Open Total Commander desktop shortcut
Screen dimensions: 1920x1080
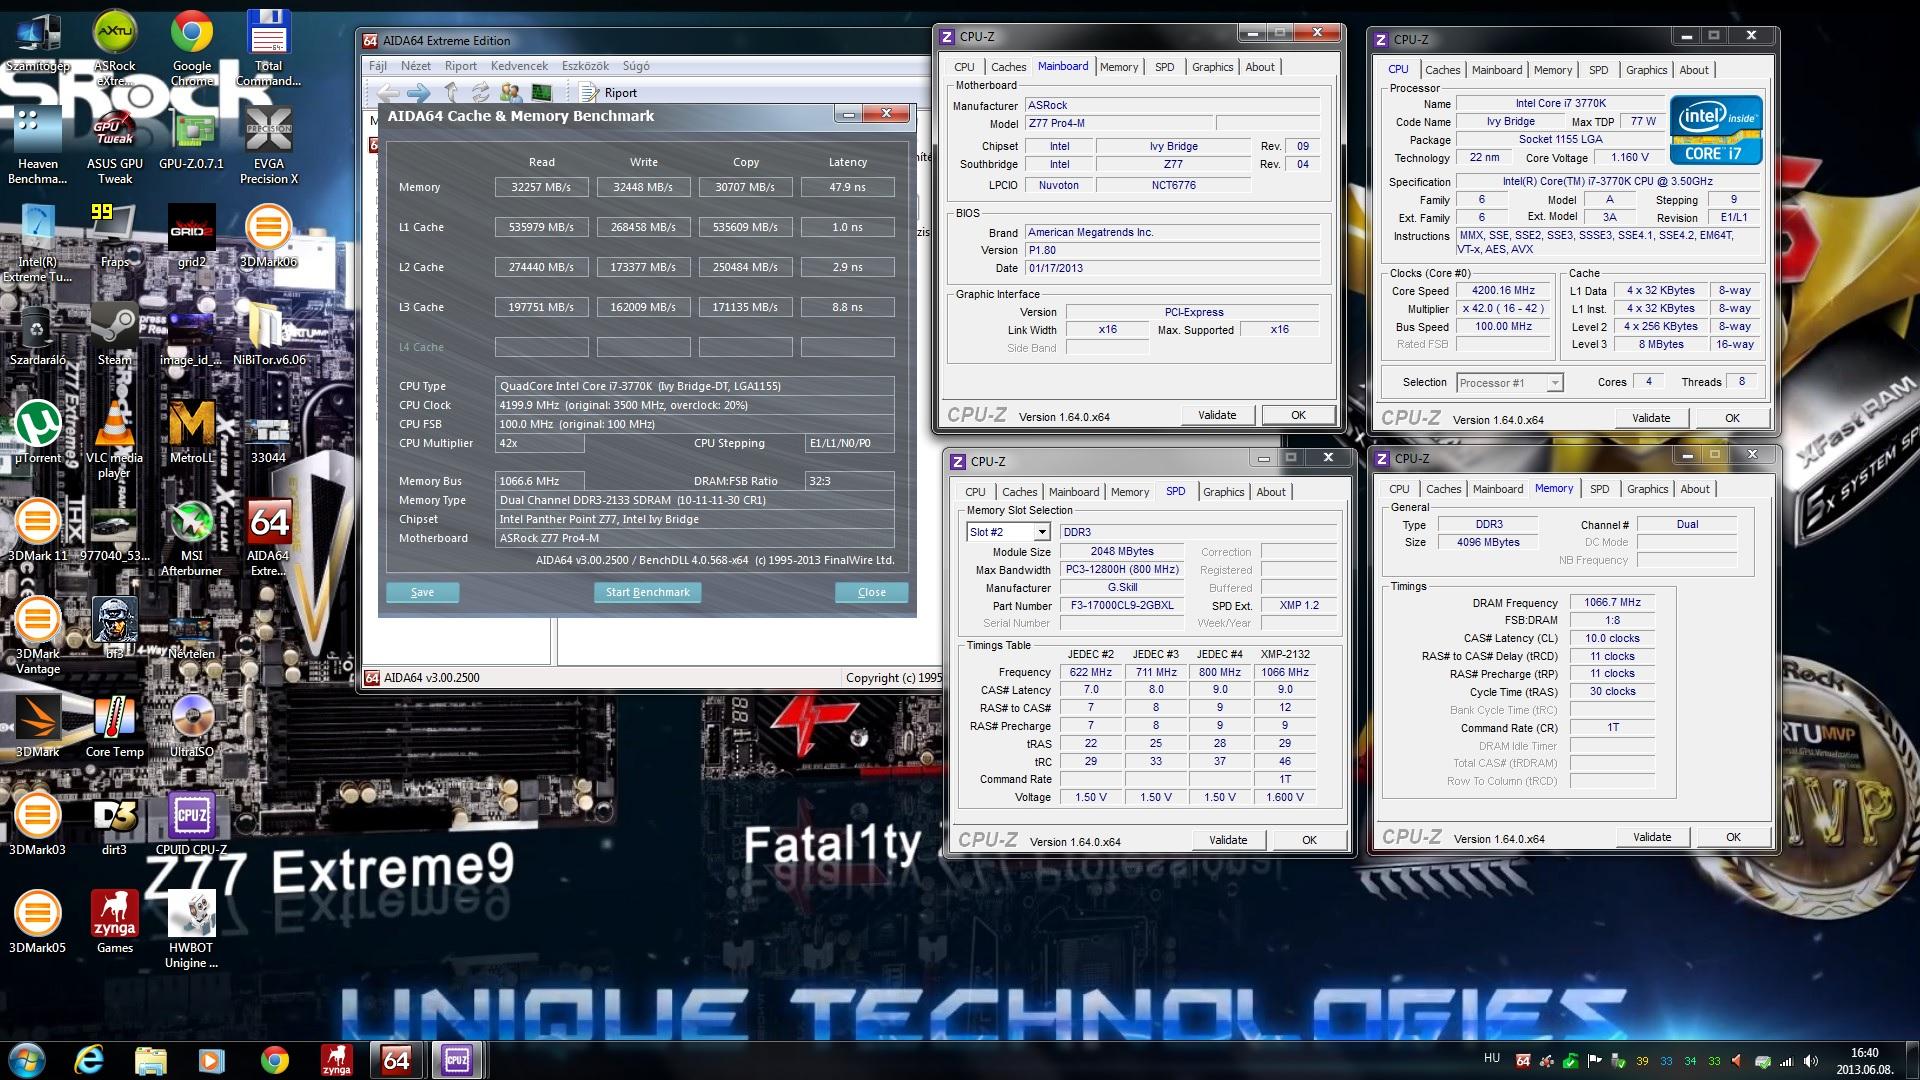(x=268, y=48)
